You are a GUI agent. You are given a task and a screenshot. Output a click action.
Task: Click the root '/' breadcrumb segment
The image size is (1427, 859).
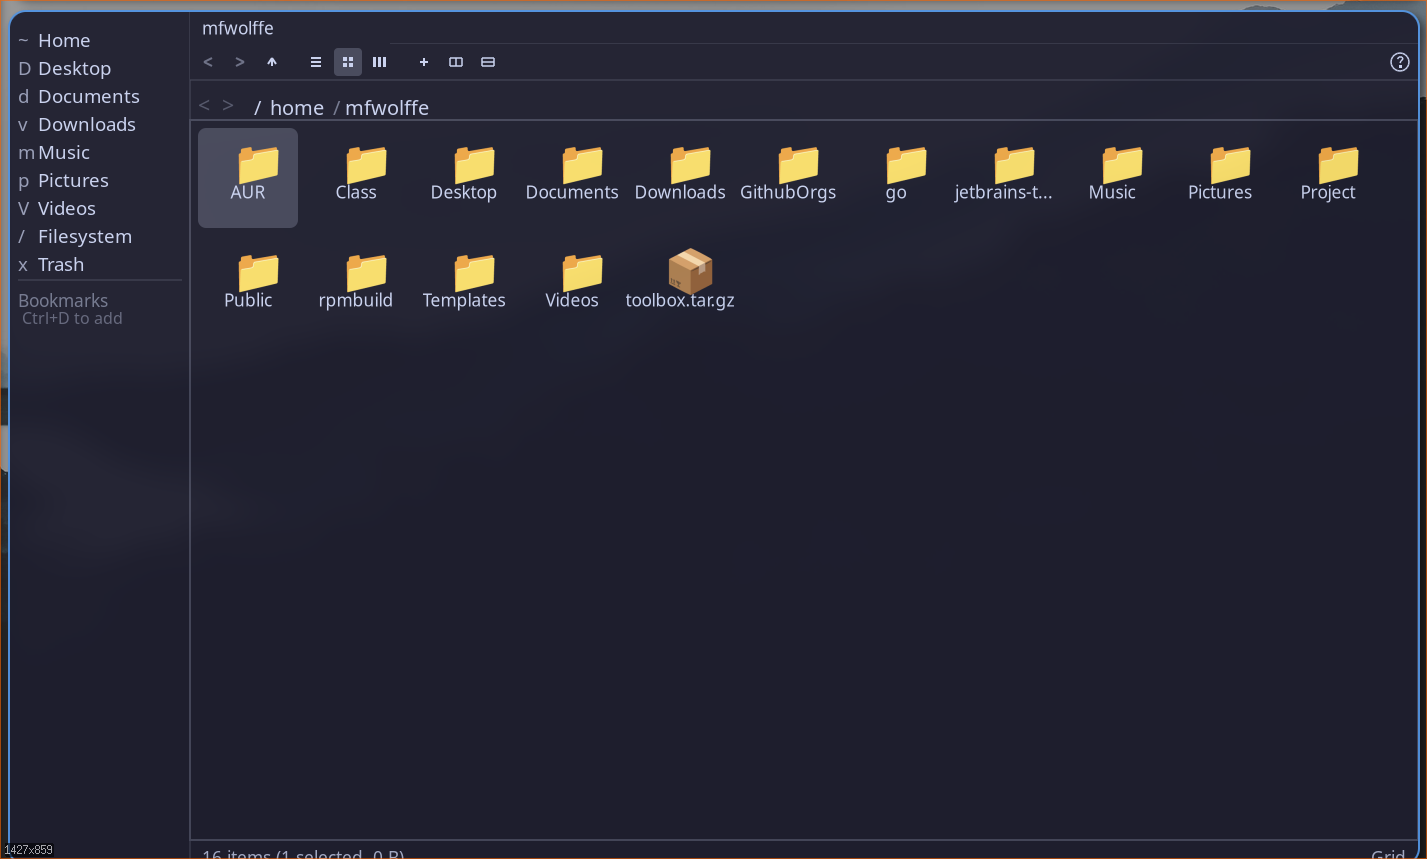click(x=257, y=108)
